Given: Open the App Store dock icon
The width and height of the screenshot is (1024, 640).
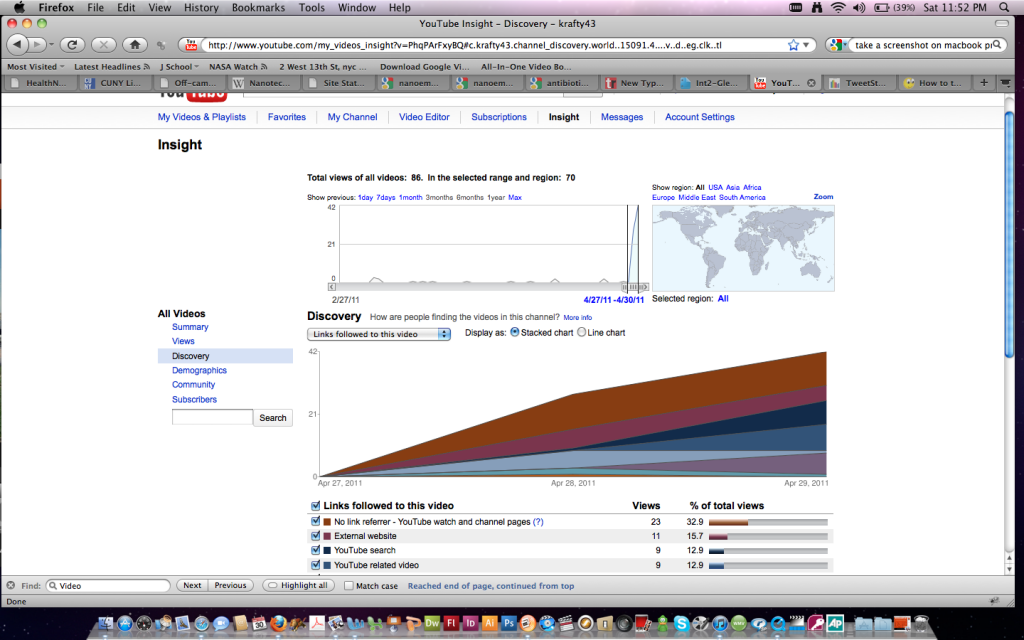Looking at the screenshot, I should [125, 623].
